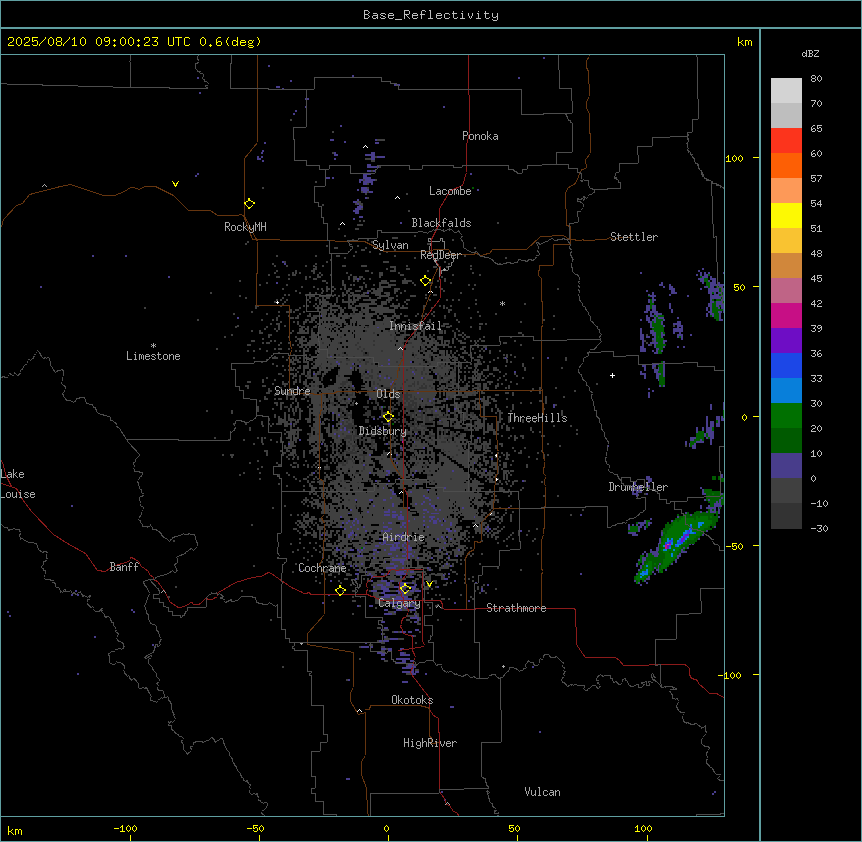Click the Base_Reflectivity title

431,15
